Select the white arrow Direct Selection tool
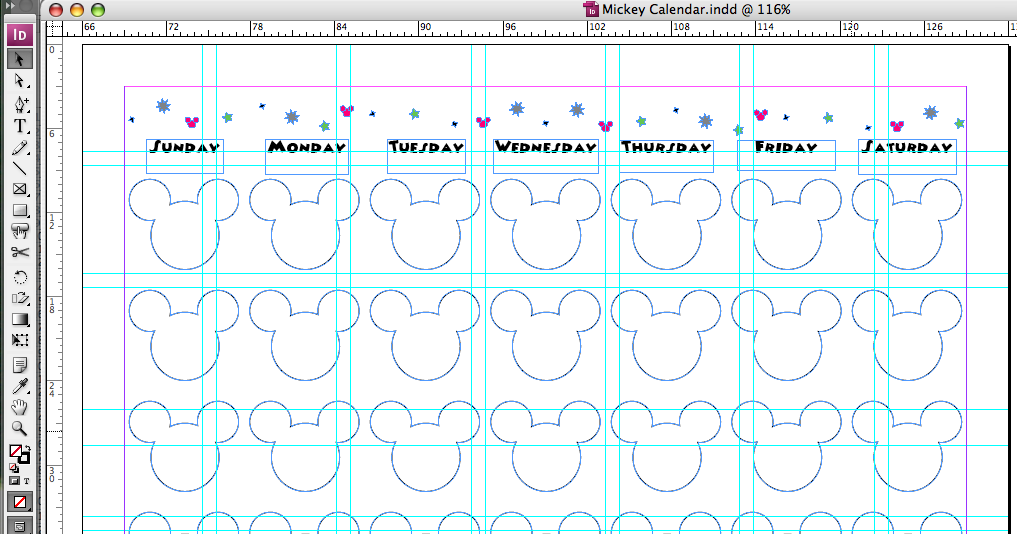The image size is (1017, 534). click(19, 81)
